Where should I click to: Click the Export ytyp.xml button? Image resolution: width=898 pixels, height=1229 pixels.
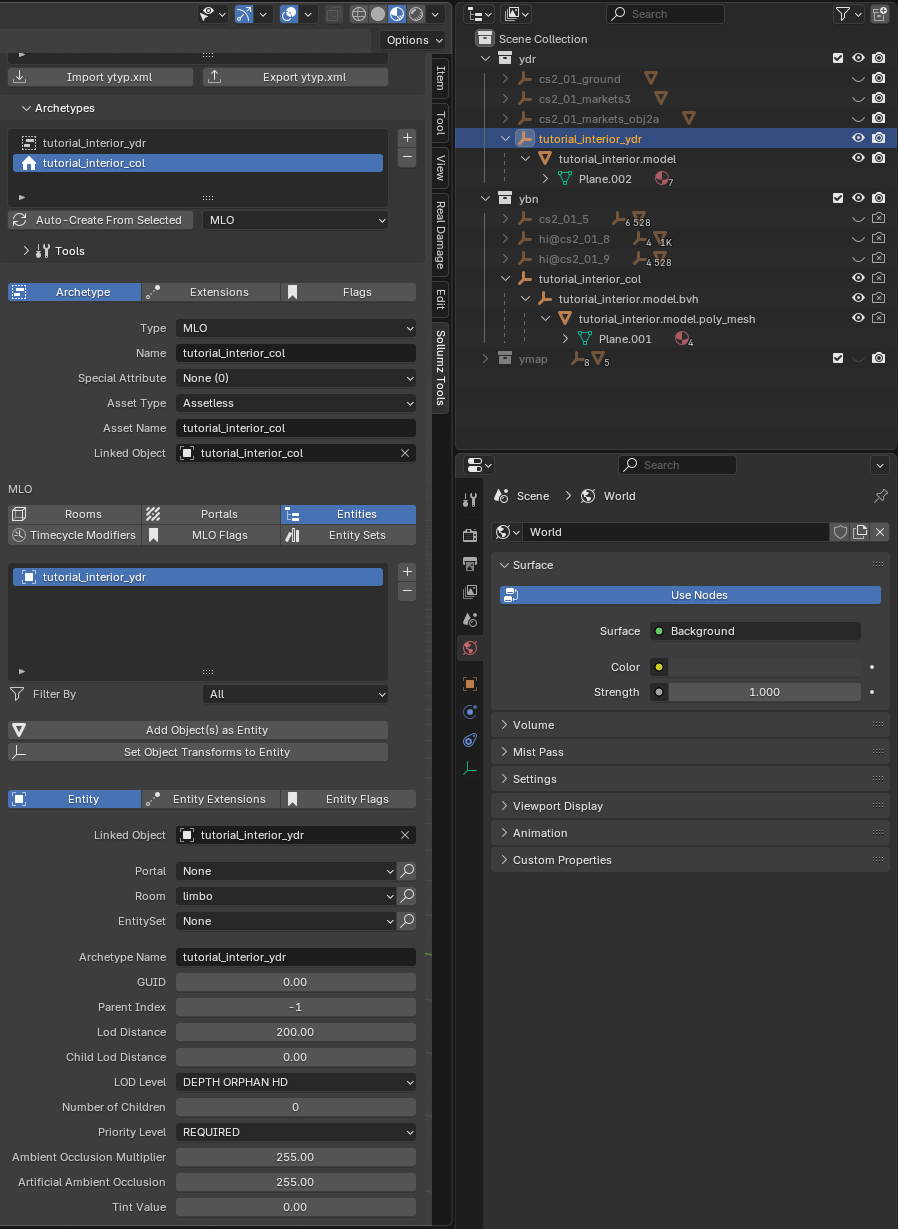point(295,77)
